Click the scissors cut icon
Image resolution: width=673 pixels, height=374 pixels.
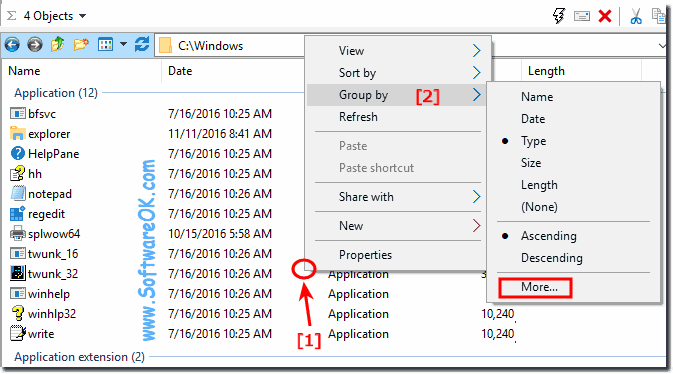(x=636, y=16)
